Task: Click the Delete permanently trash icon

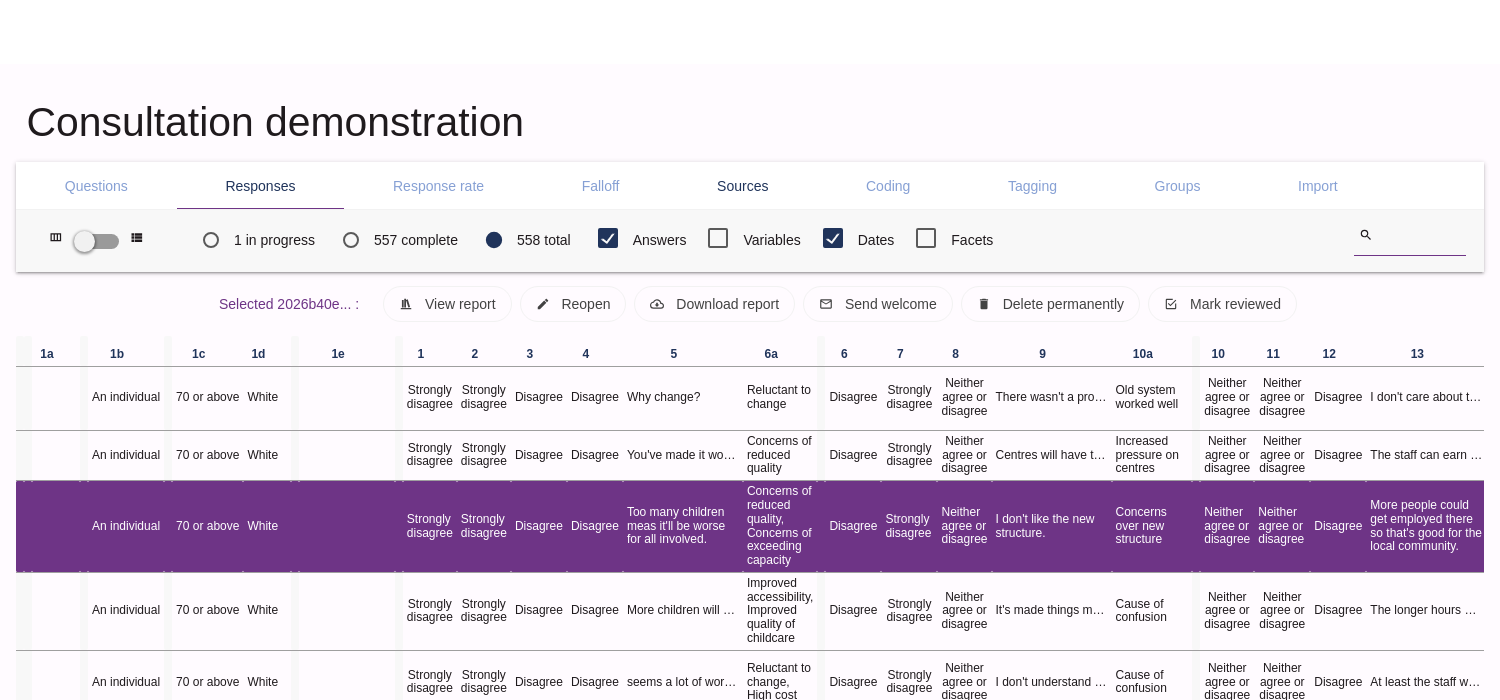Action: coord(984,304)
